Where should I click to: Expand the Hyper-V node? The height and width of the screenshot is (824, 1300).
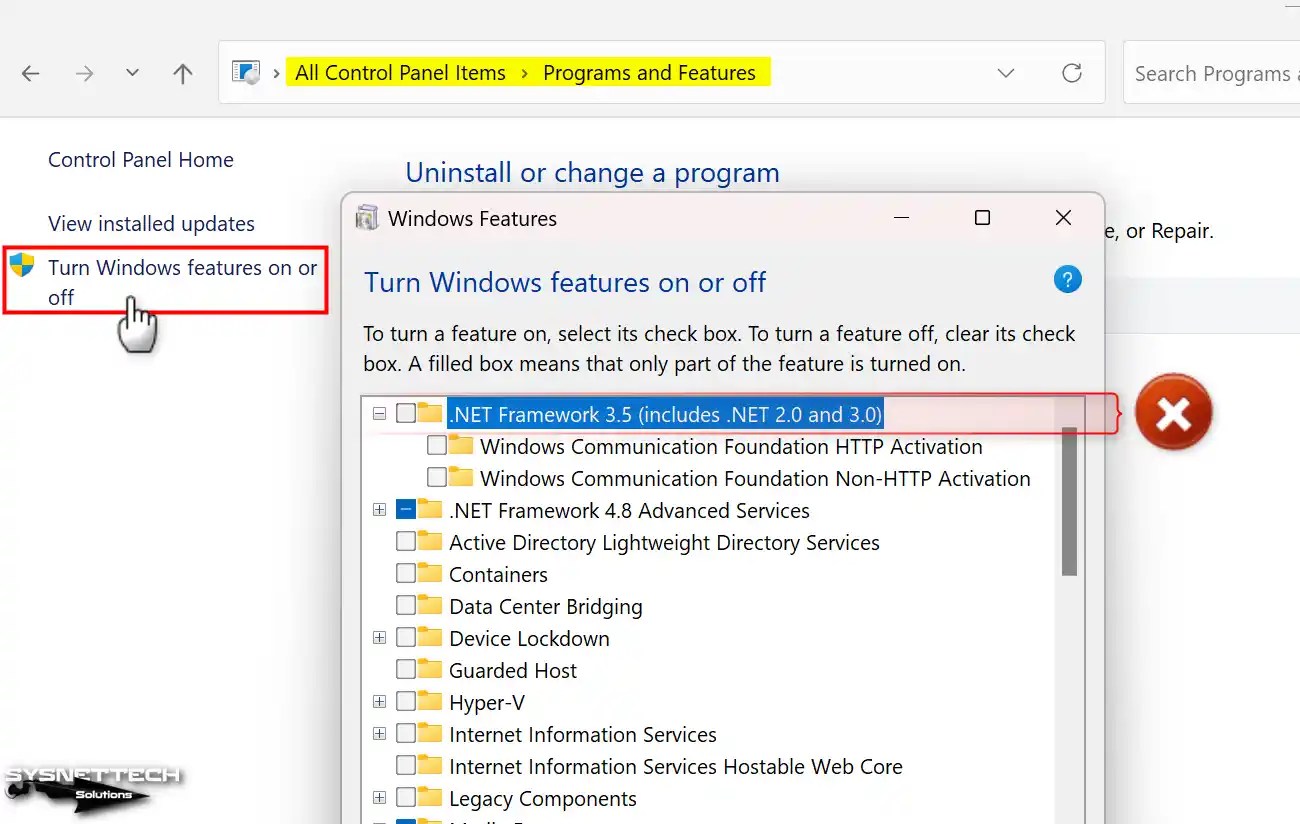379,702
